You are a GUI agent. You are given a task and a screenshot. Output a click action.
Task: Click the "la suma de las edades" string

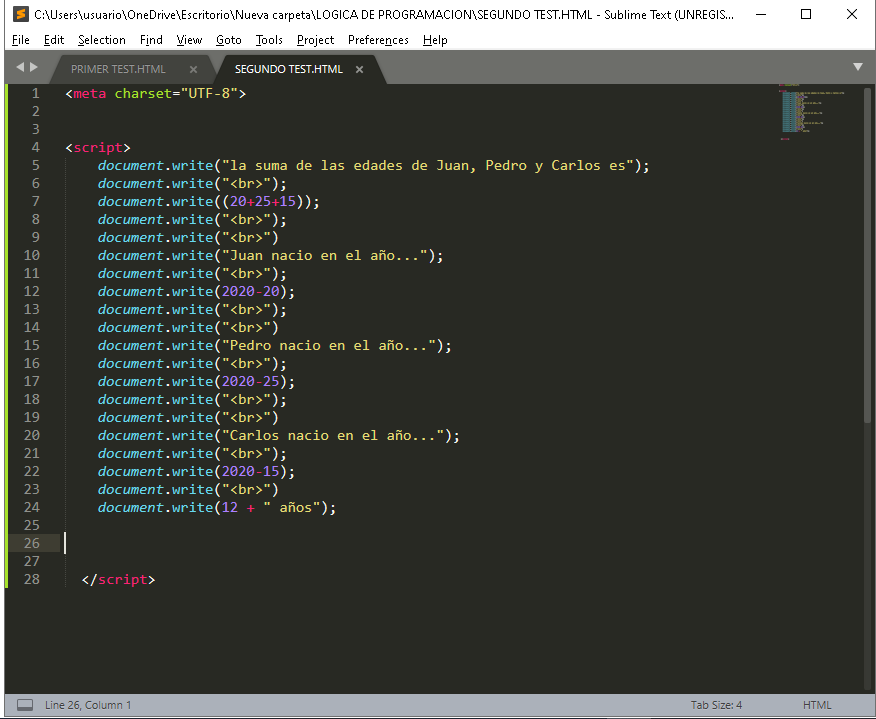(427, 165)
